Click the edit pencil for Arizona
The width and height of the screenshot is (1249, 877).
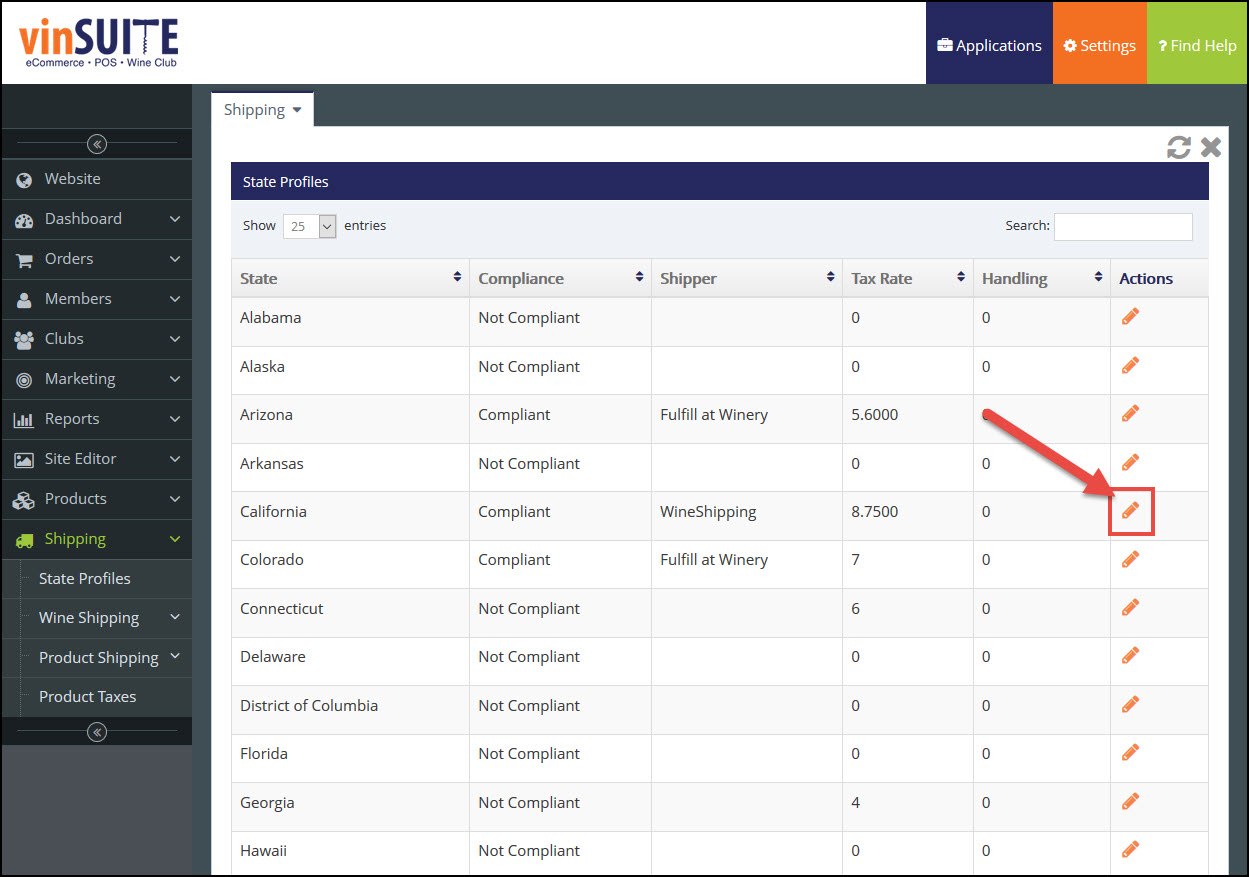[x=1130, y=413]
